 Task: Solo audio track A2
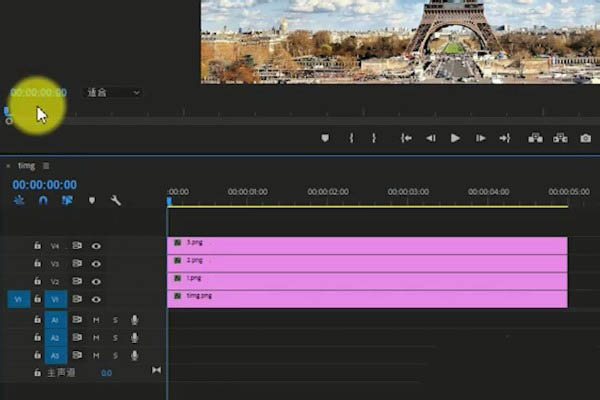[115, 337]
